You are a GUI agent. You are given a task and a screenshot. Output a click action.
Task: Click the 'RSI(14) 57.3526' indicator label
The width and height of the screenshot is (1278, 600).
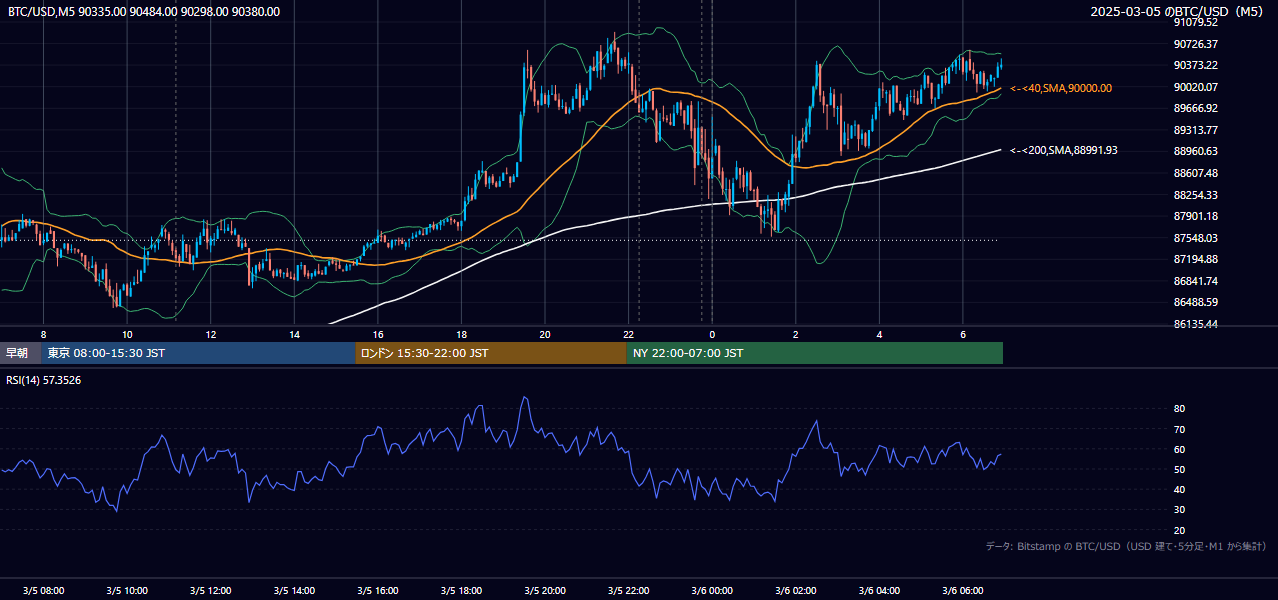pyautogui.click(x=44, y=380)
